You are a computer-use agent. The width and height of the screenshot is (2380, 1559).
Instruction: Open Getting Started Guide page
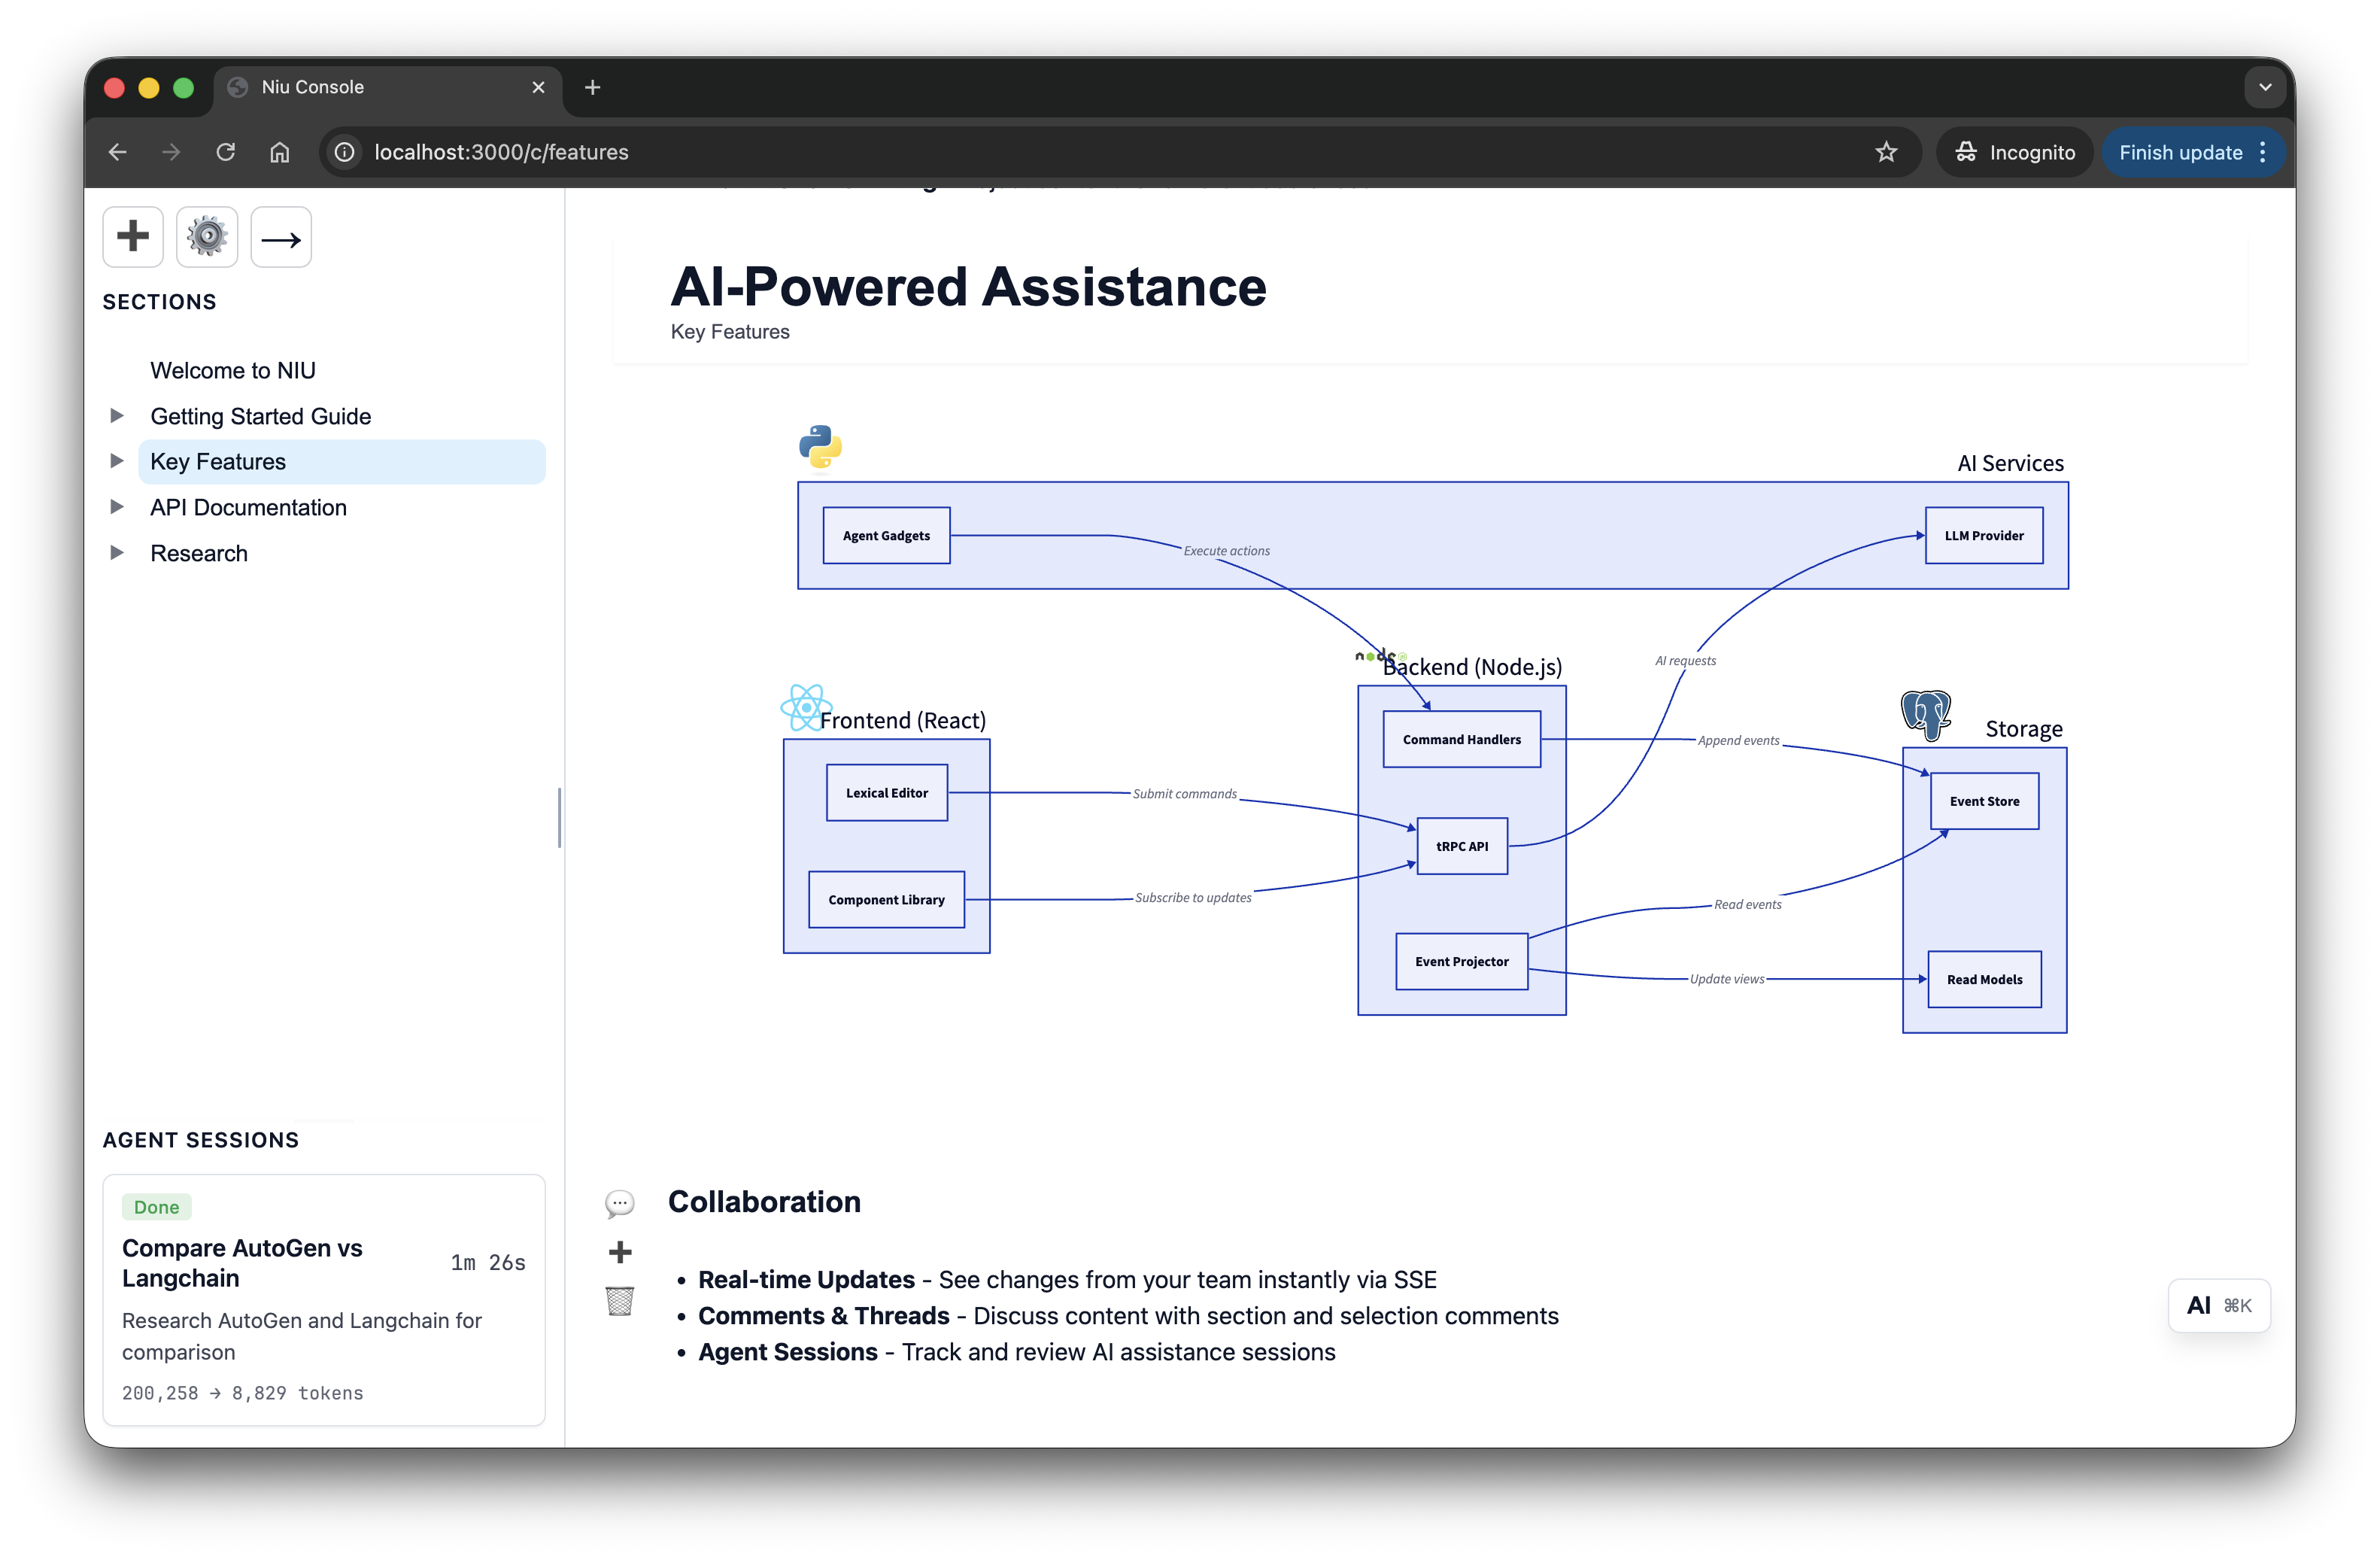pyautogui.click(x=261, y=417)
